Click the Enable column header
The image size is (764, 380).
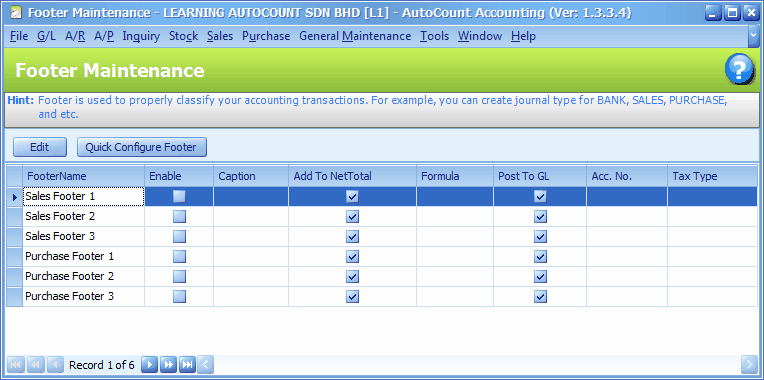(179, 176)
